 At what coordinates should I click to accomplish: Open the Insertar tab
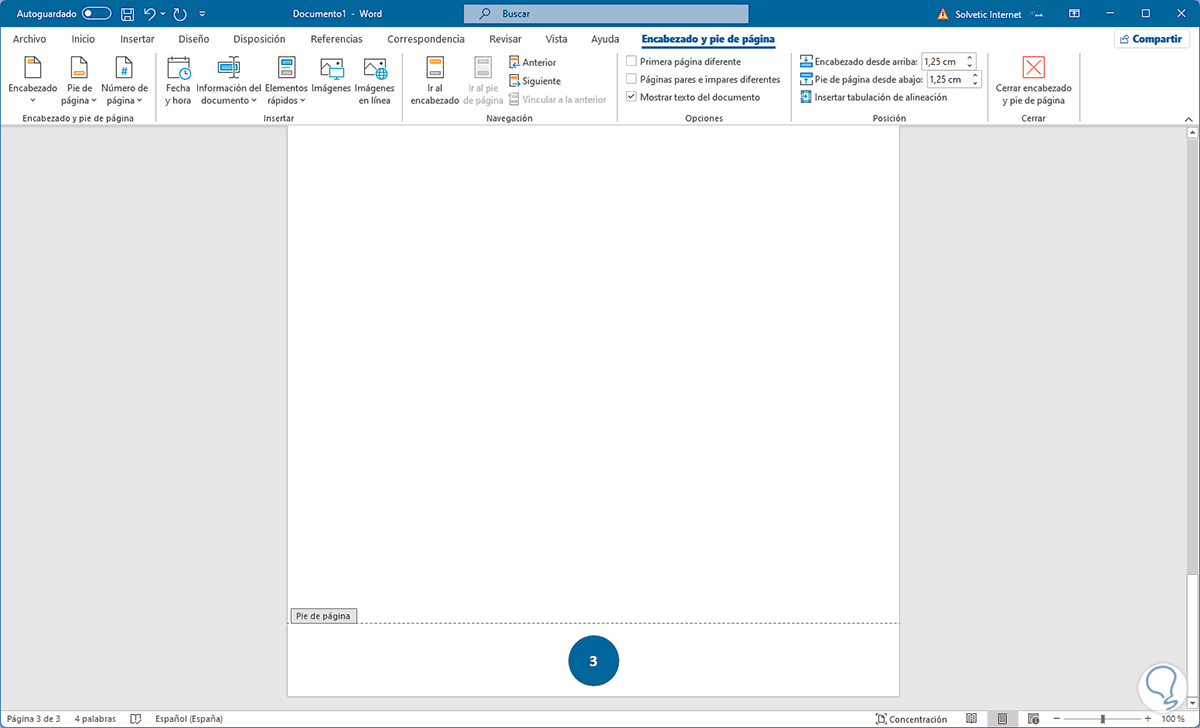[137, 39]
